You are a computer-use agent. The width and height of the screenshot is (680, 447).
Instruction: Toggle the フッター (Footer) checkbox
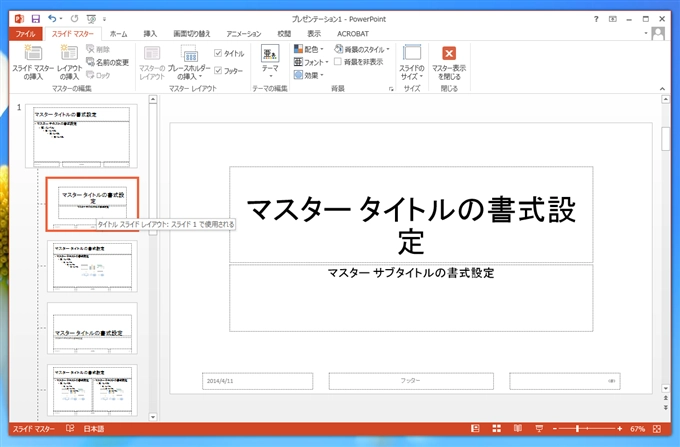(218, 70)
